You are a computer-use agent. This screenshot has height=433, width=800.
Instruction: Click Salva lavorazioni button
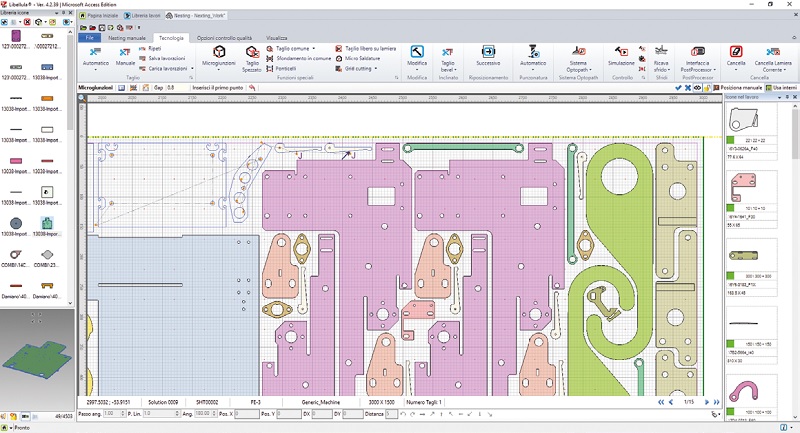click(167, 58)
